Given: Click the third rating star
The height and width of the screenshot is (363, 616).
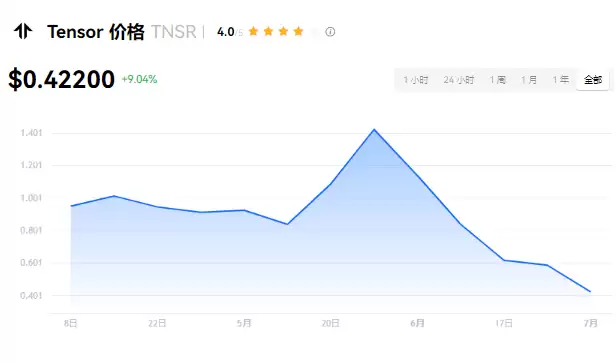Looking at the screenshot, I should click(283, 31).
